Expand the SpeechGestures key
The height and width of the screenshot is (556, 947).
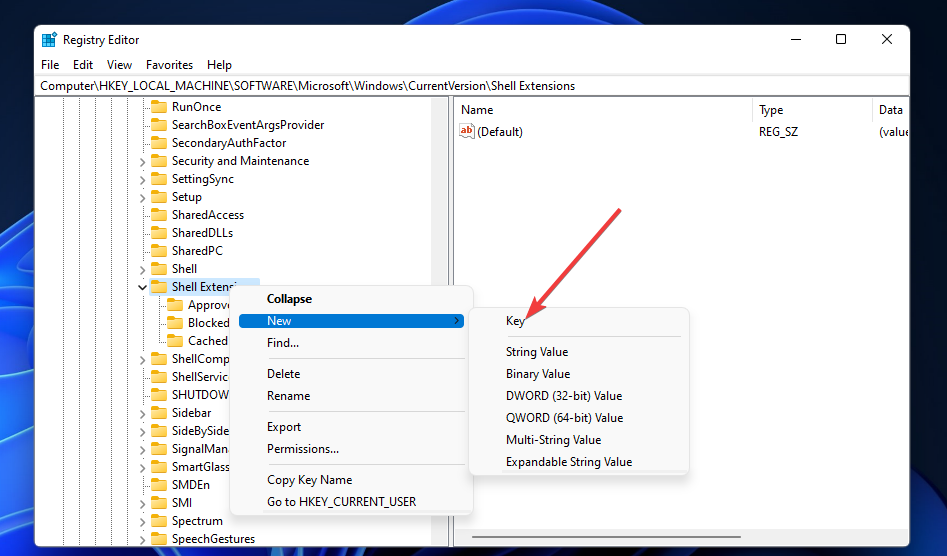coord(143,539)
